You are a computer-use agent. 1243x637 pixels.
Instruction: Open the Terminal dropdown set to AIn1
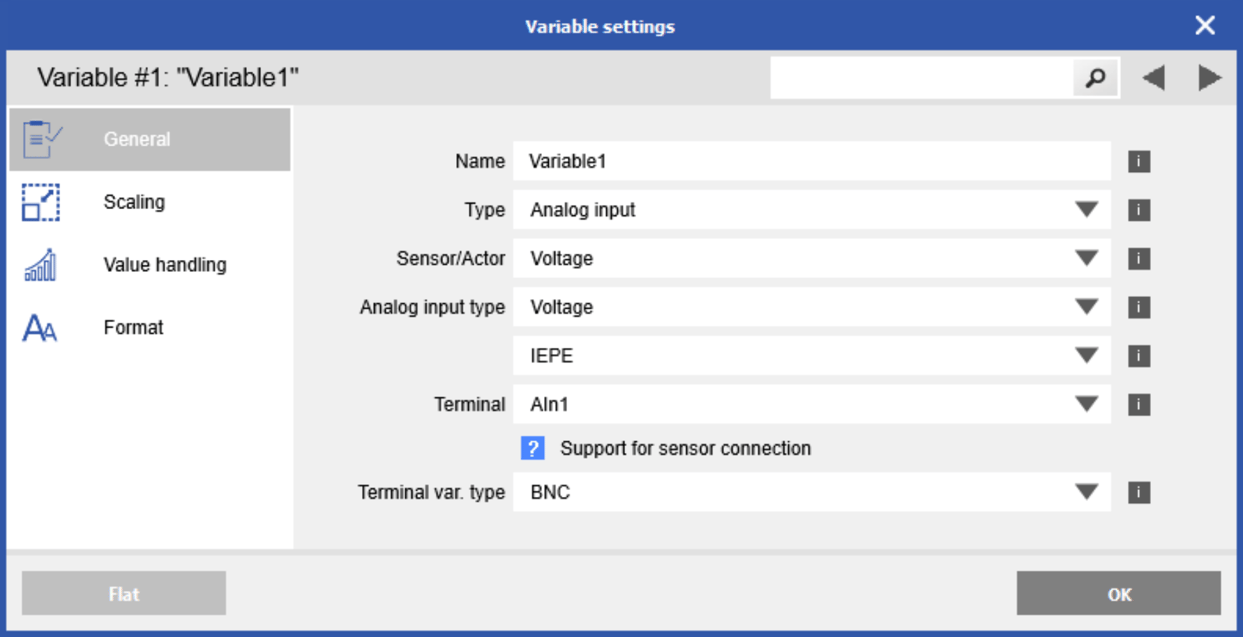[x=1086, y=404]
